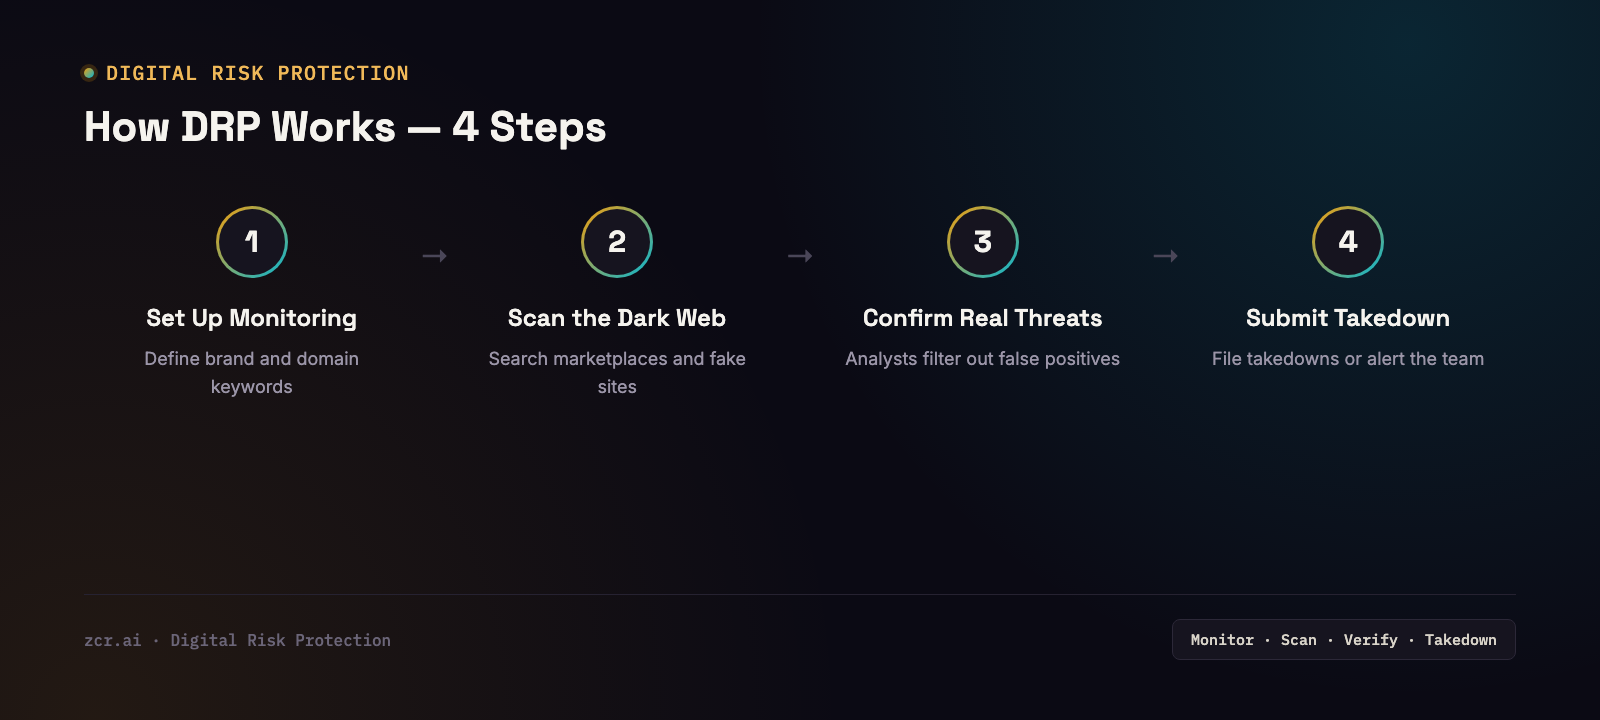The height and width of the screenshot is (720, 1600).
Task: Click the step 2 circle icon
Action: (617, 242)
